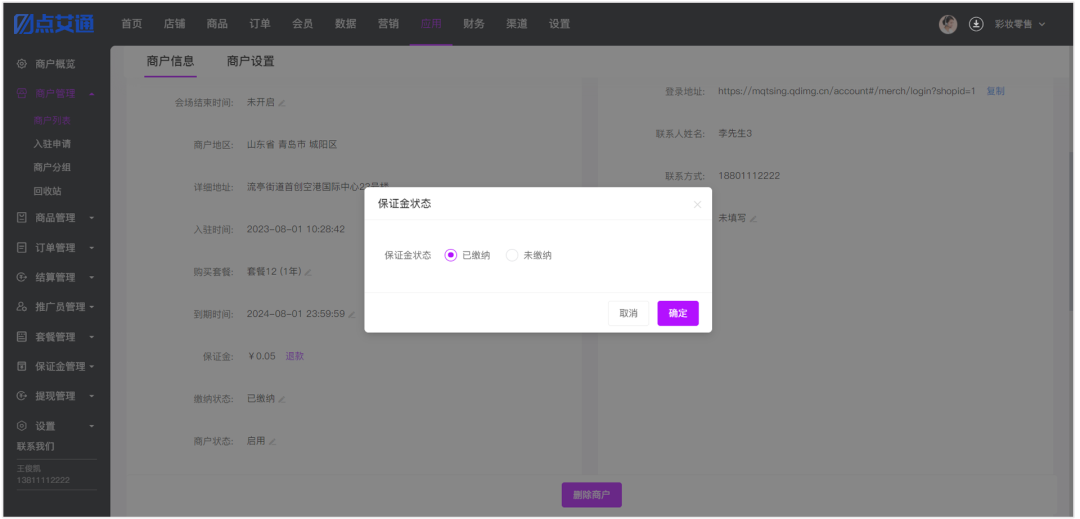
Task: Edit 缴纳状态 with pencil icon
Action: [x=282, y=399]
